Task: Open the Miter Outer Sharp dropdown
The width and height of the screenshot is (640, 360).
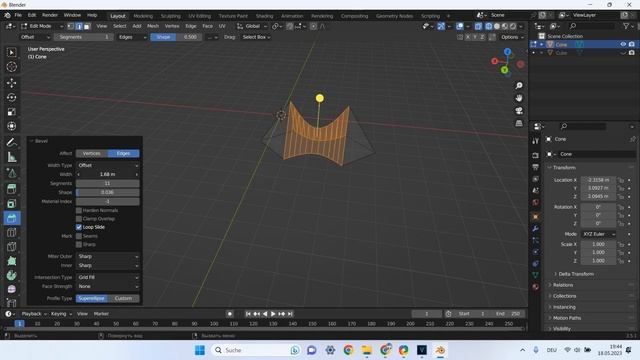Action: (x=108, y=256)
